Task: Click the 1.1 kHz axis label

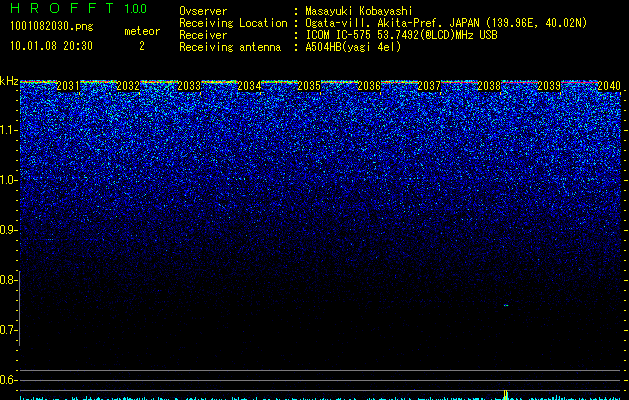Action: tap(9, 130)
